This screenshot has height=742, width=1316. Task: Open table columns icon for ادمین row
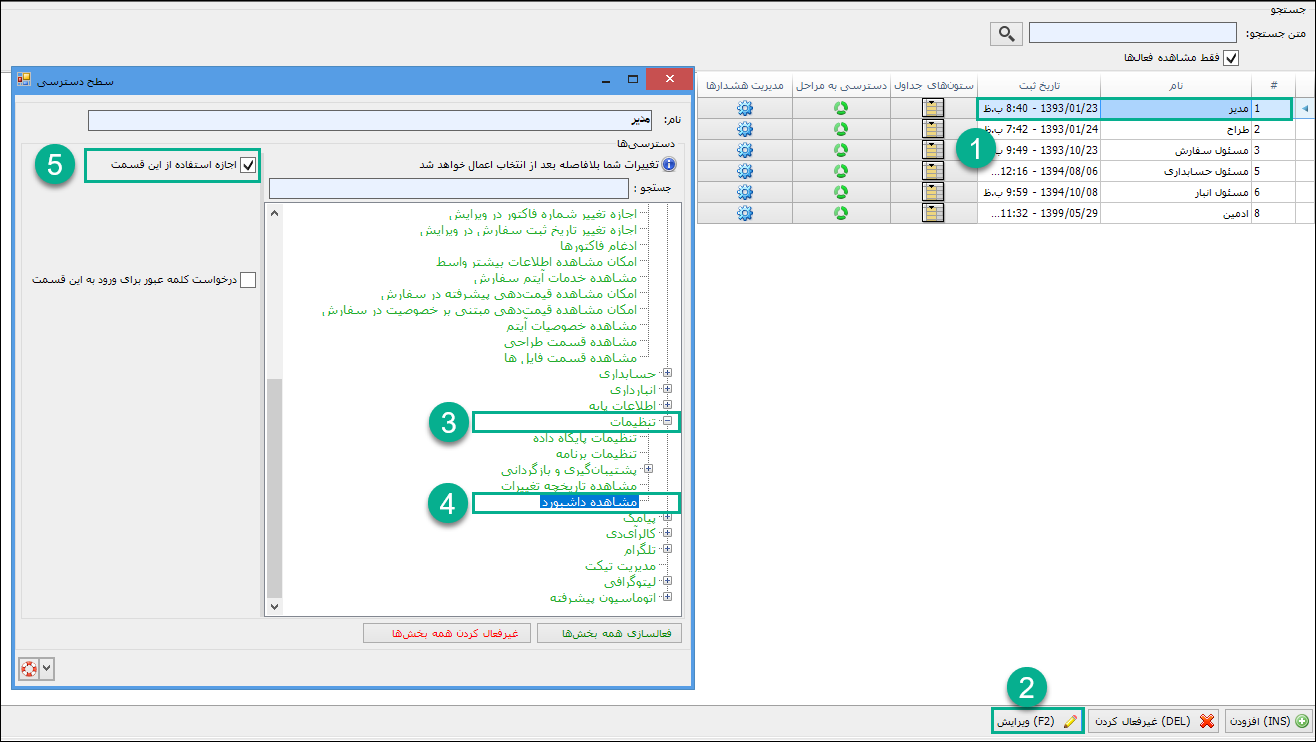(933, 213)
